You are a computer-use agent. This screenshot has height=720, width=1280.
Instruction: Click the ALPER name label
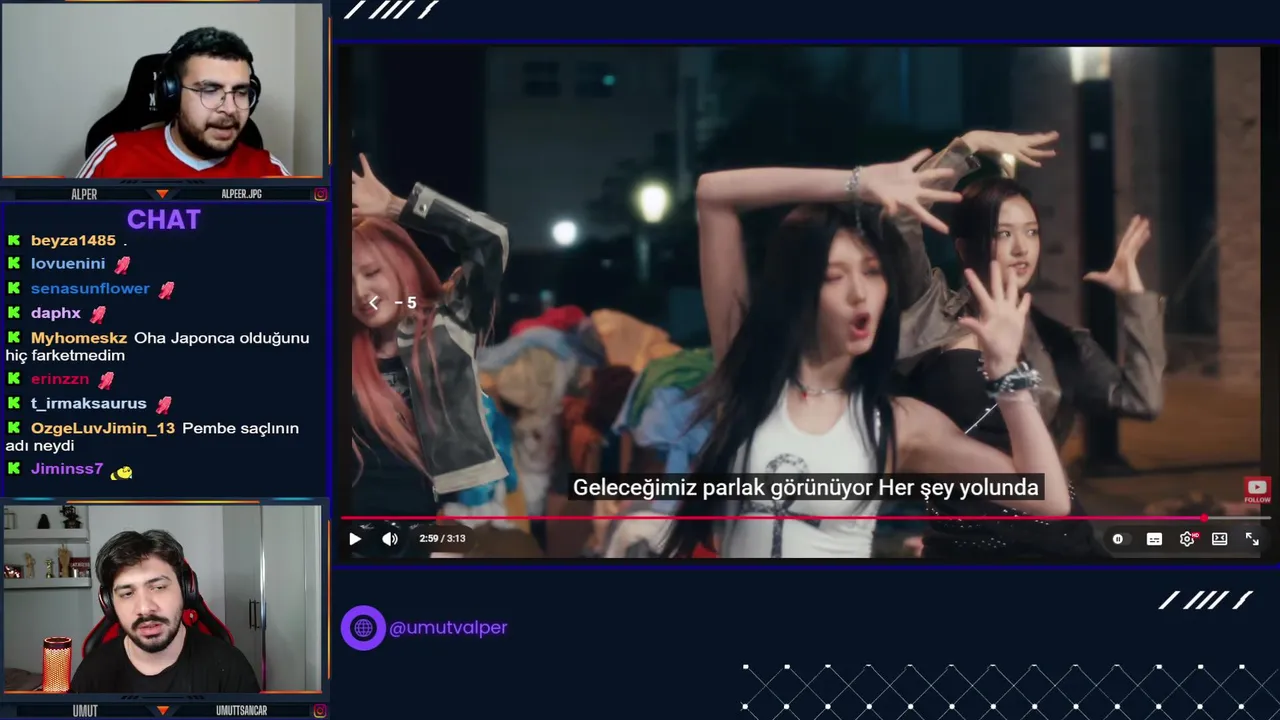pos(84,194)
